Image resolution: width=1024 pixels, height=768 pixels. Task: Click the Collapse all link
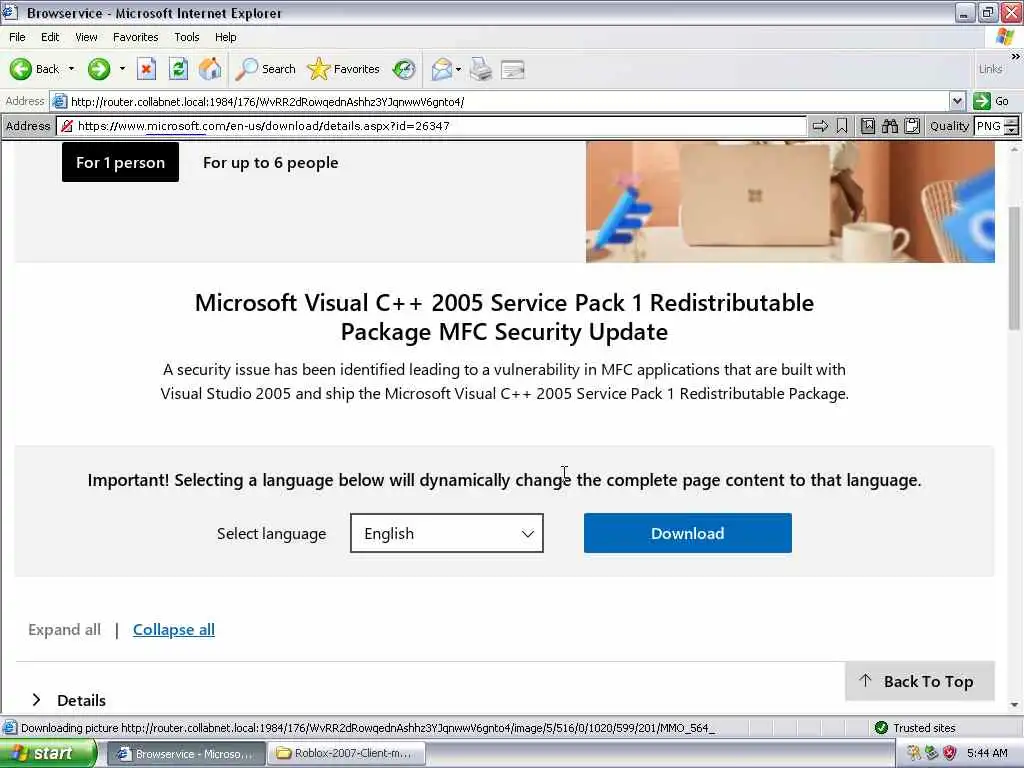(174, 630)
